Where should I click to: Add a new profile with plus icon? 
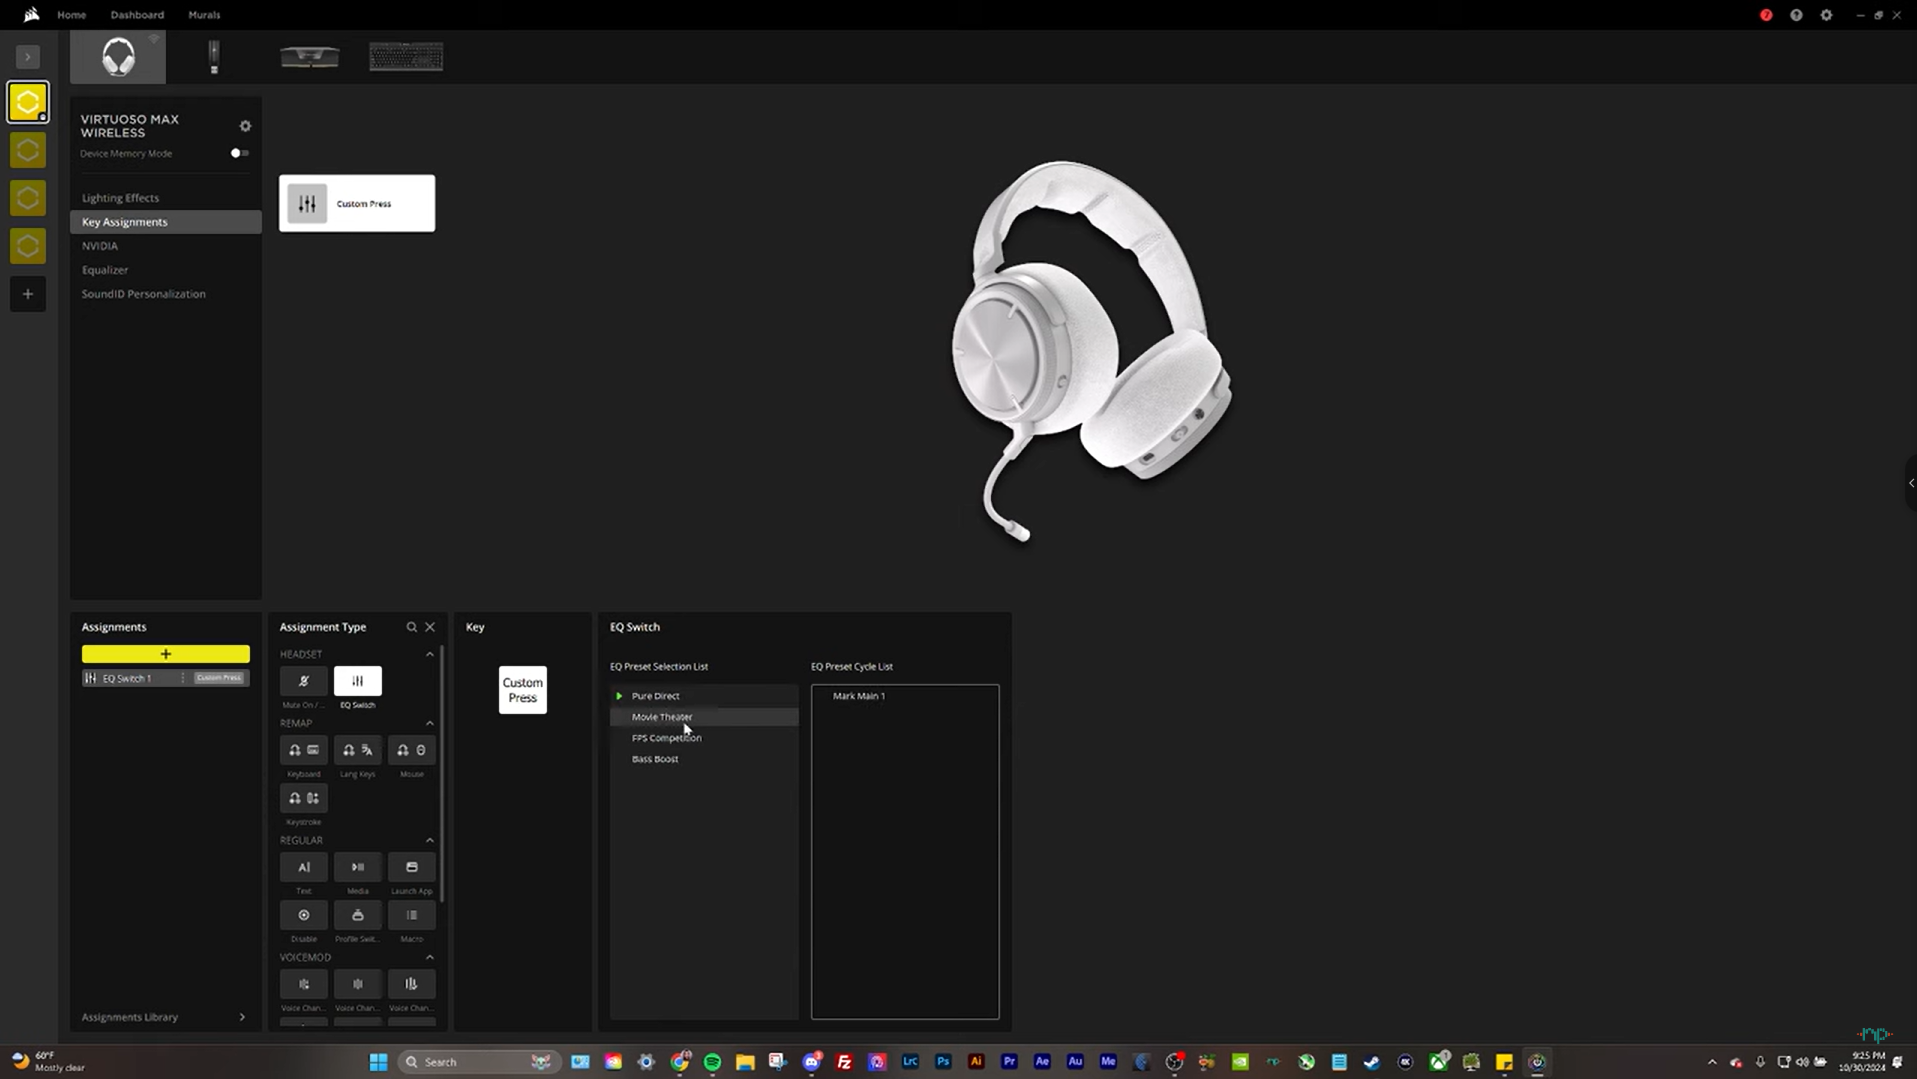28,294
